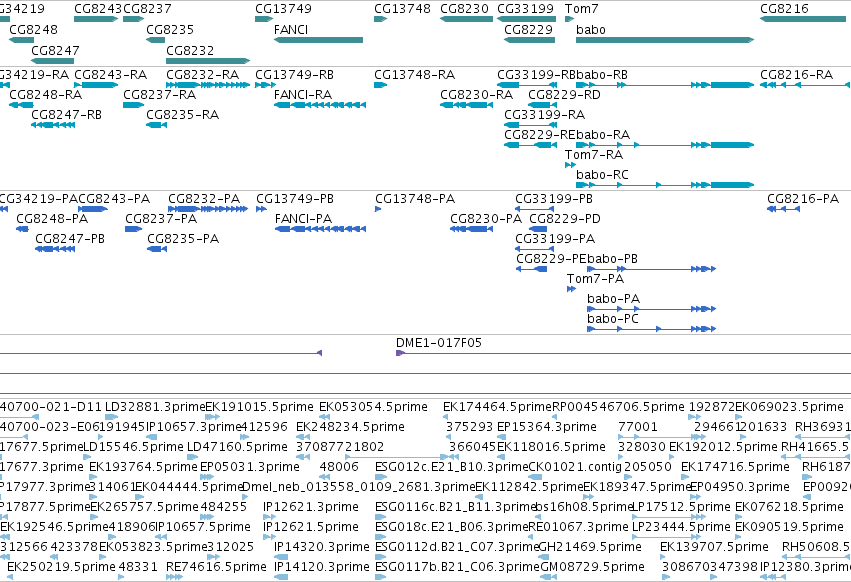Viewport: 851px width, 582px height.
Task: Select protein CG8229-PD
Action: pyautogui.click(x=565, y=219)
